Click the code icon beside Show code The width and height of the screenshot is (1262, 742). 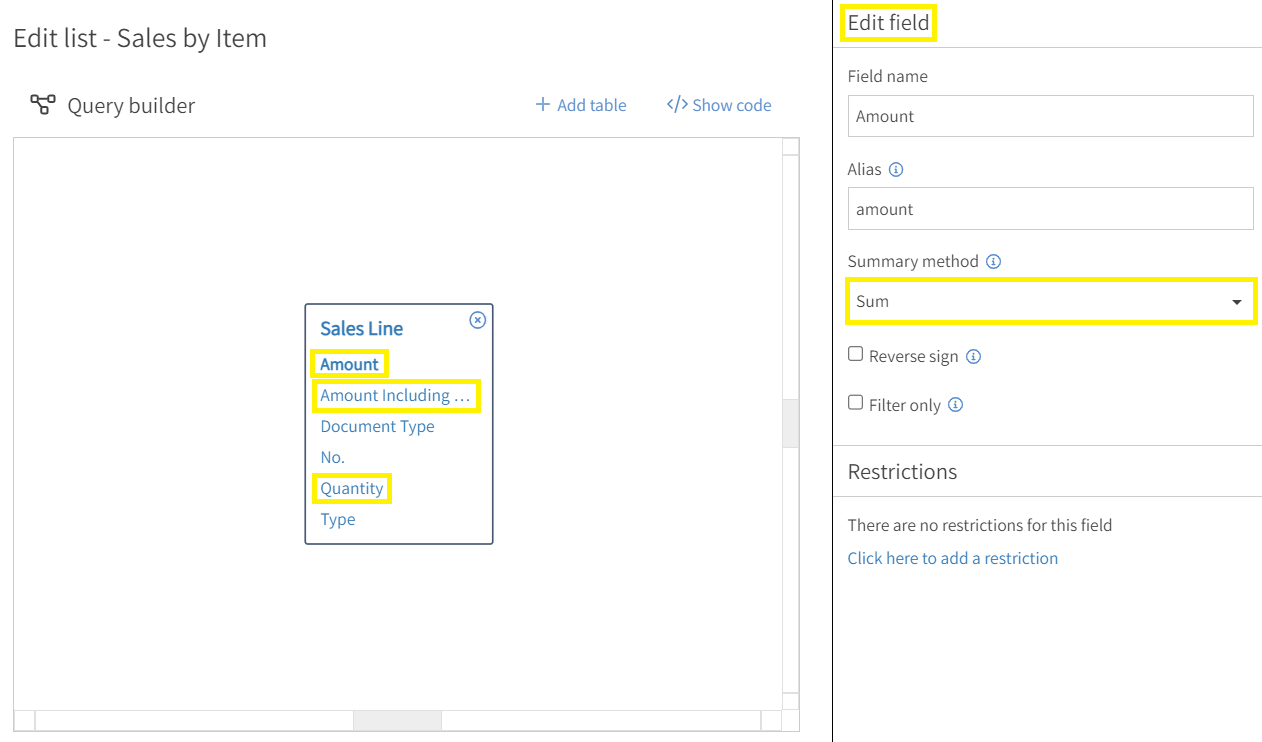[x=678, y=104]
